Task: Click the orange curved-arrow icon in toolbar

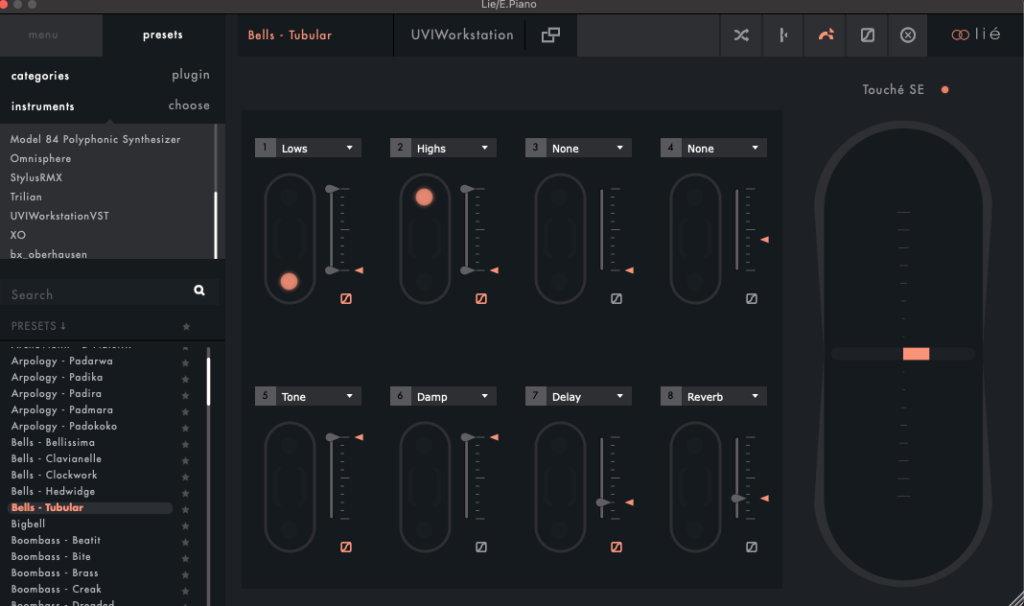Action: 825,35
